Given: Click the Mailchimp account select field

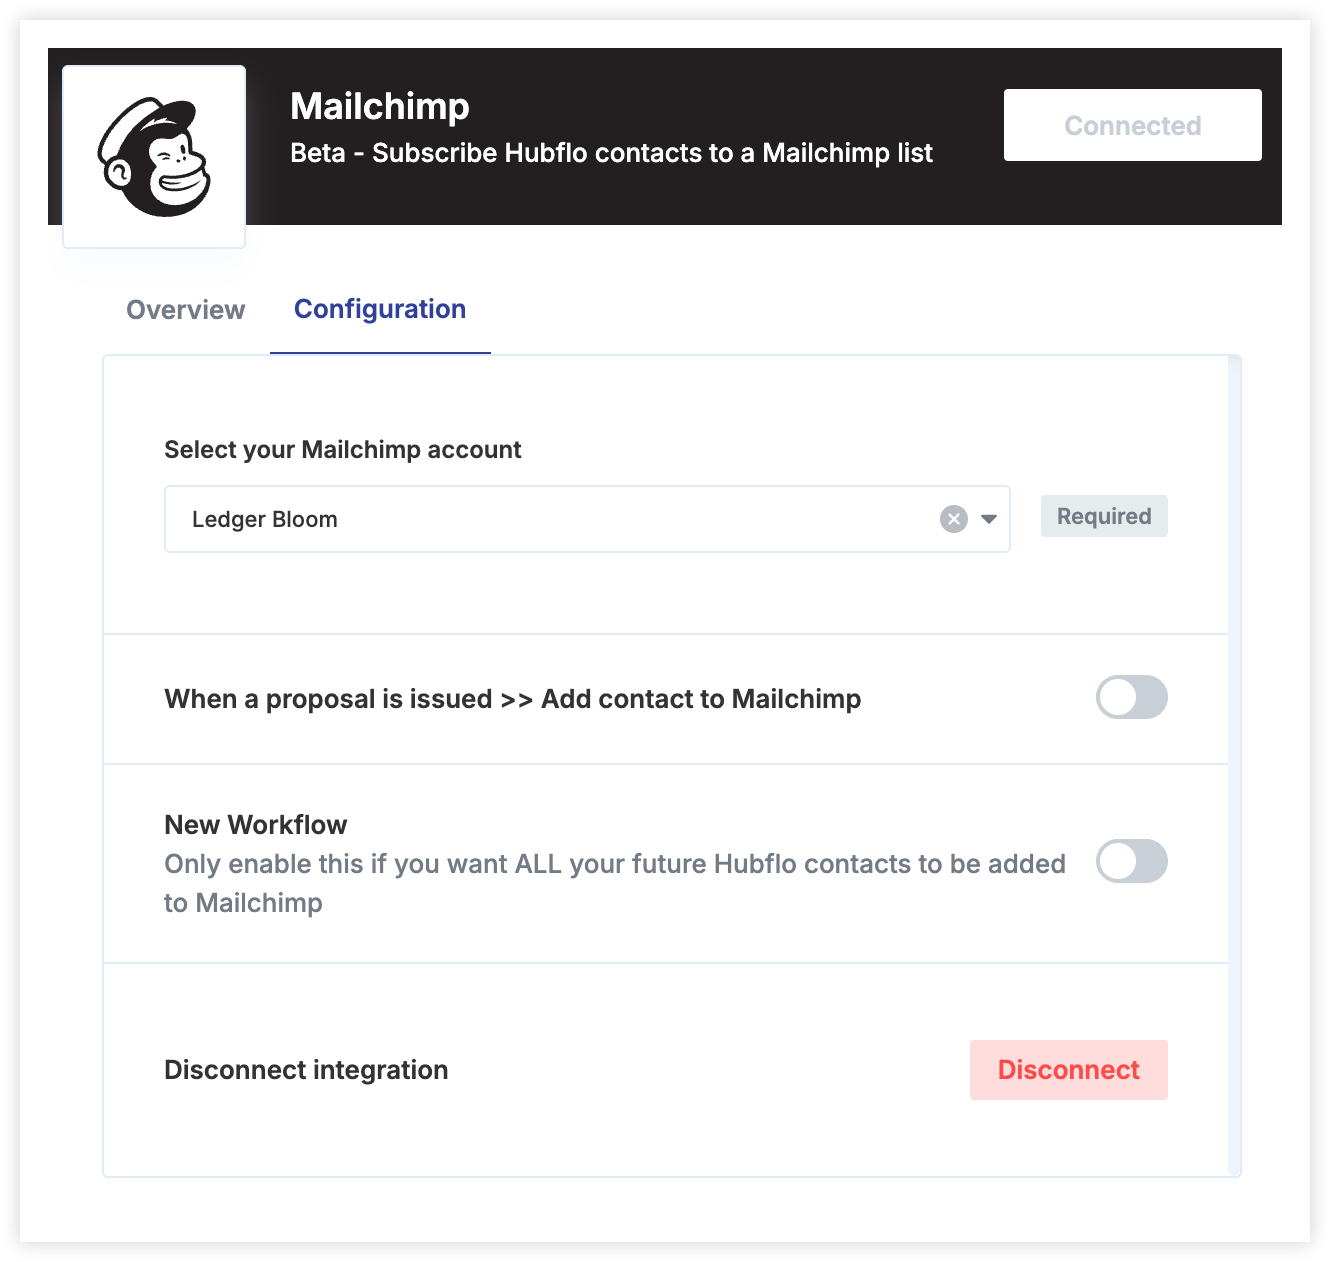Looking at the screenshot, I should point(587,519).
